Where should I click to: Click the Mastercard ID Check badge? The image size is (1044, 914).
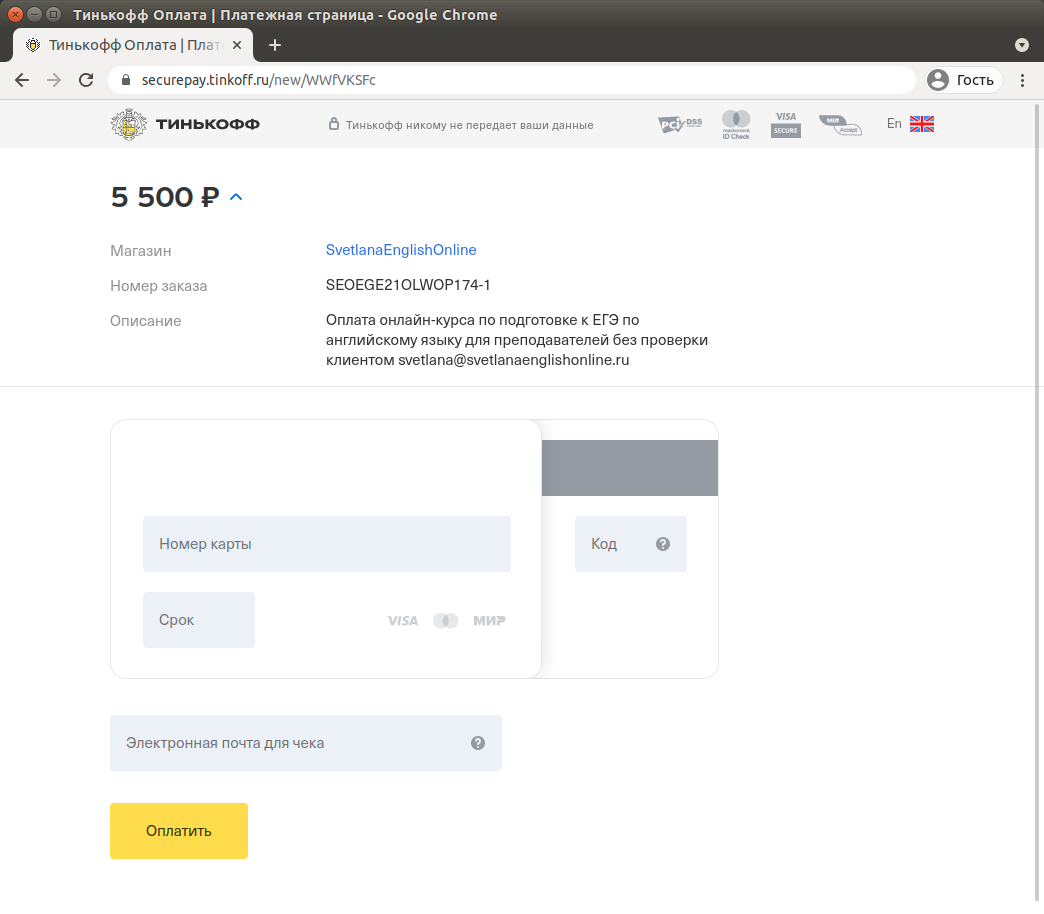pyautogui.click(x=736, y=124)
